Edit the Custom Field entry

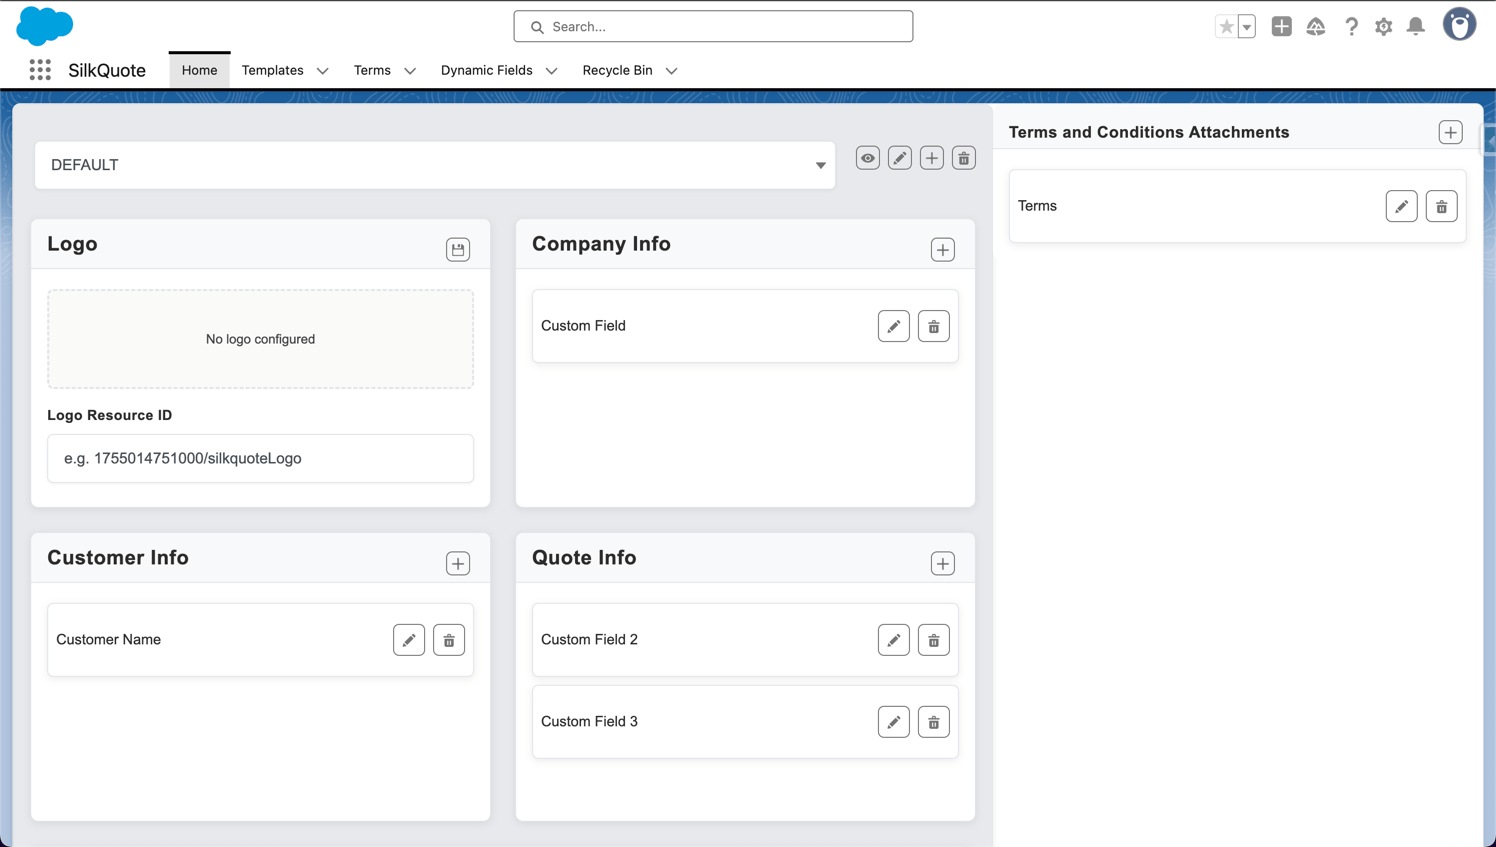pos(893,327)
